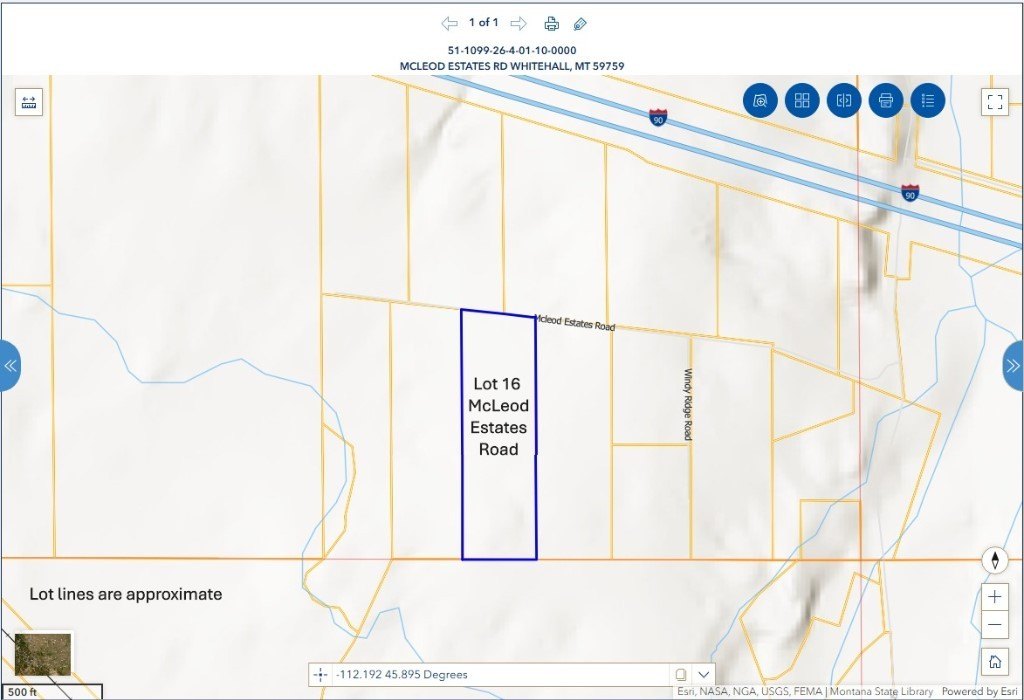Open the legend list icon
This screenshot has height=700, width=1024.
928,100
